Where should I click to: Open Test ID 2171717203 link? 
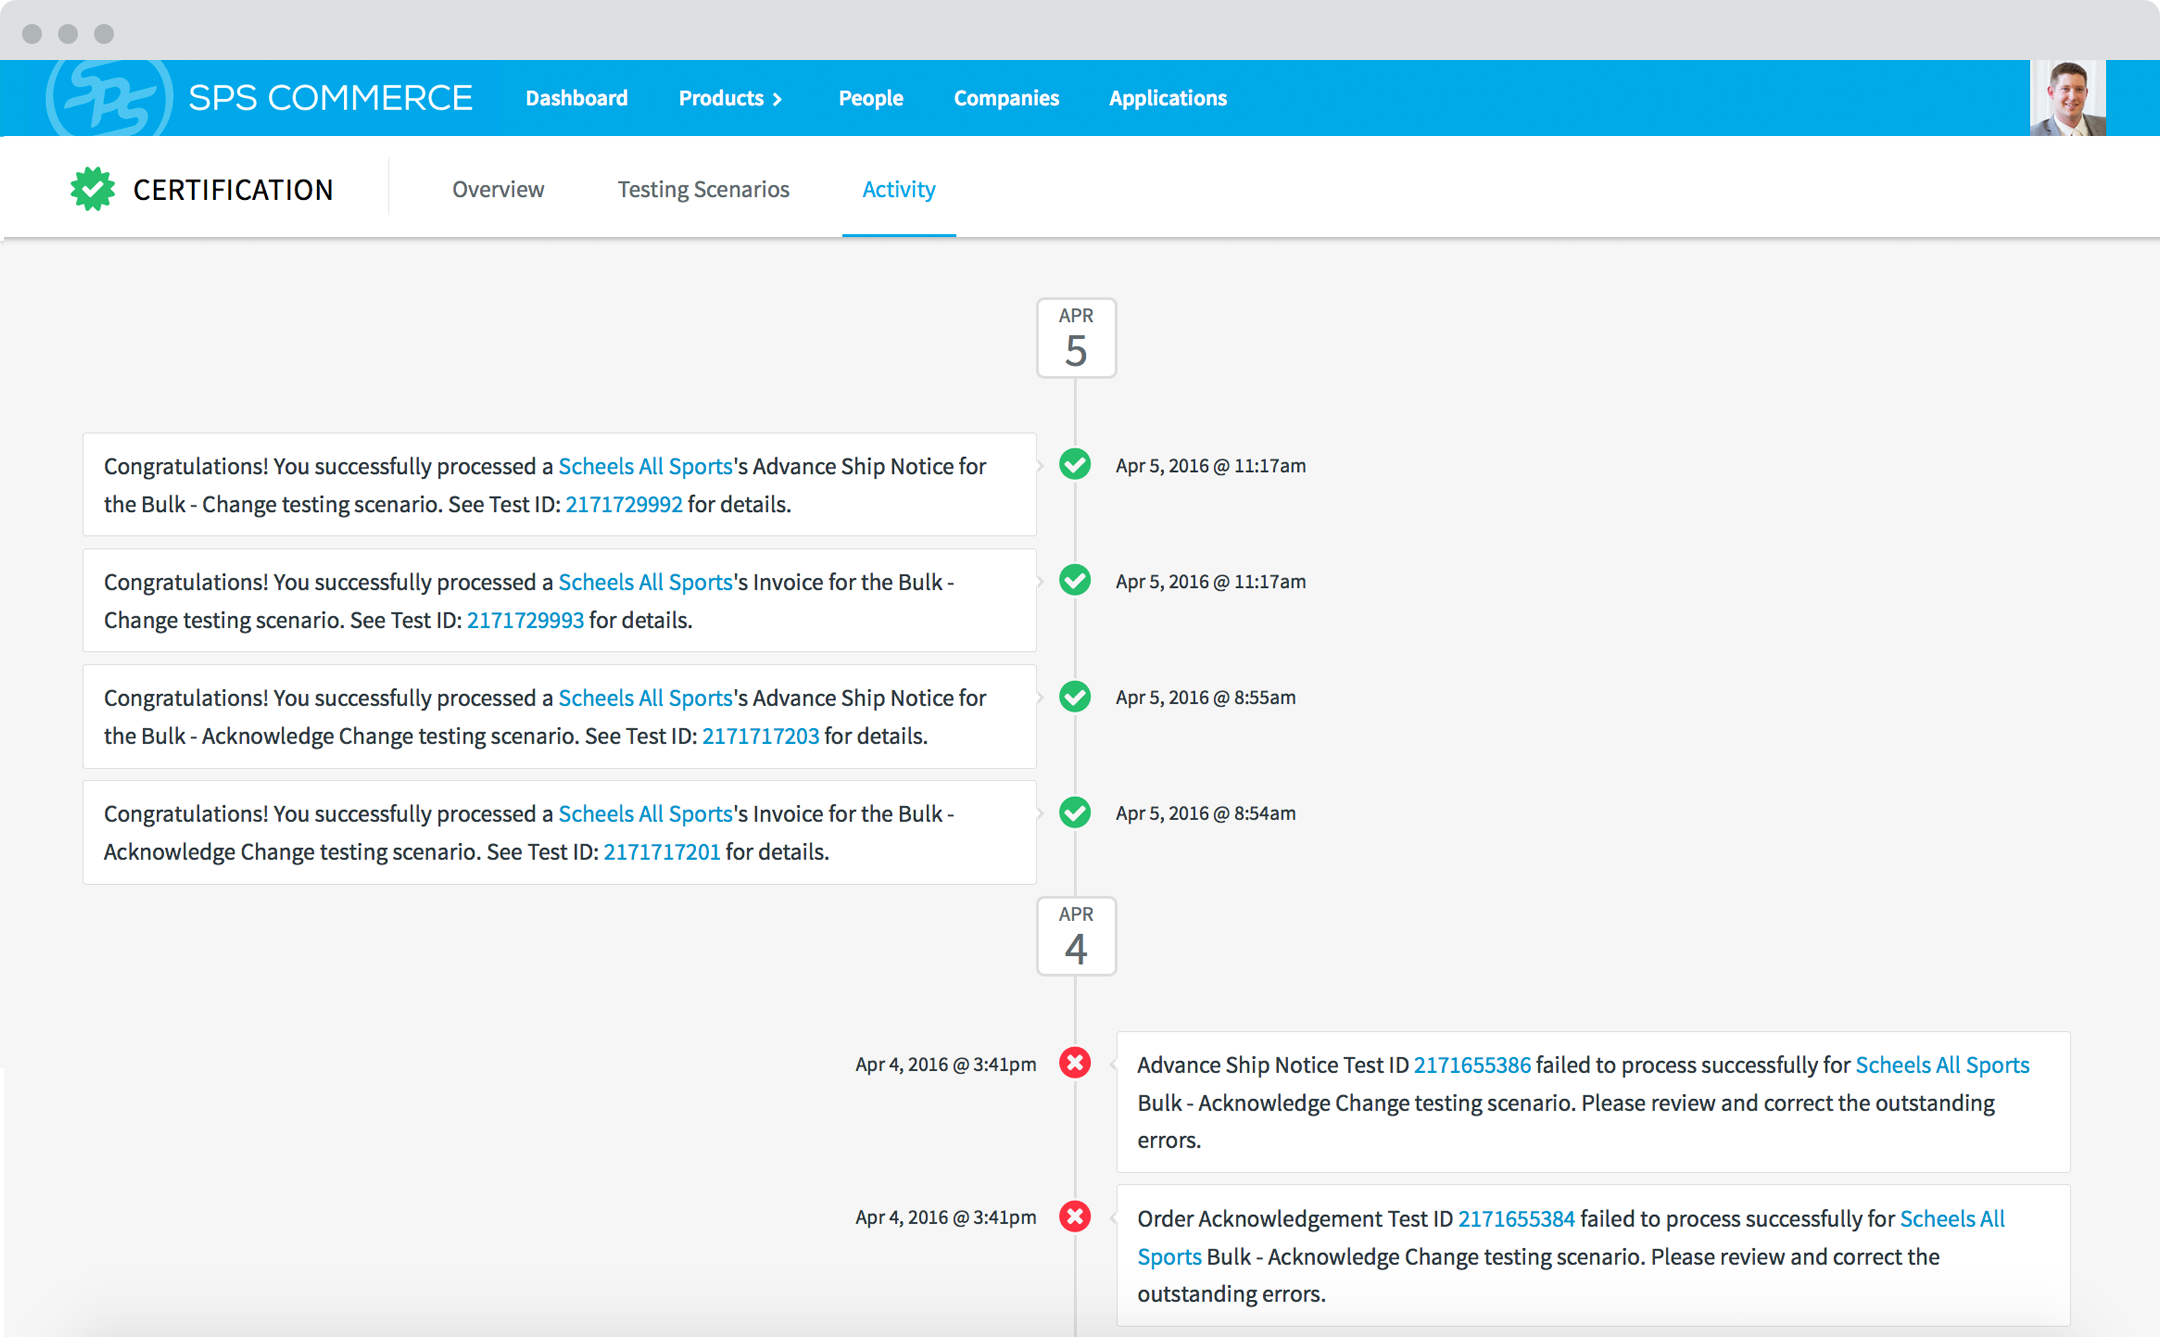pyautogui.click(x=761, y=736)
